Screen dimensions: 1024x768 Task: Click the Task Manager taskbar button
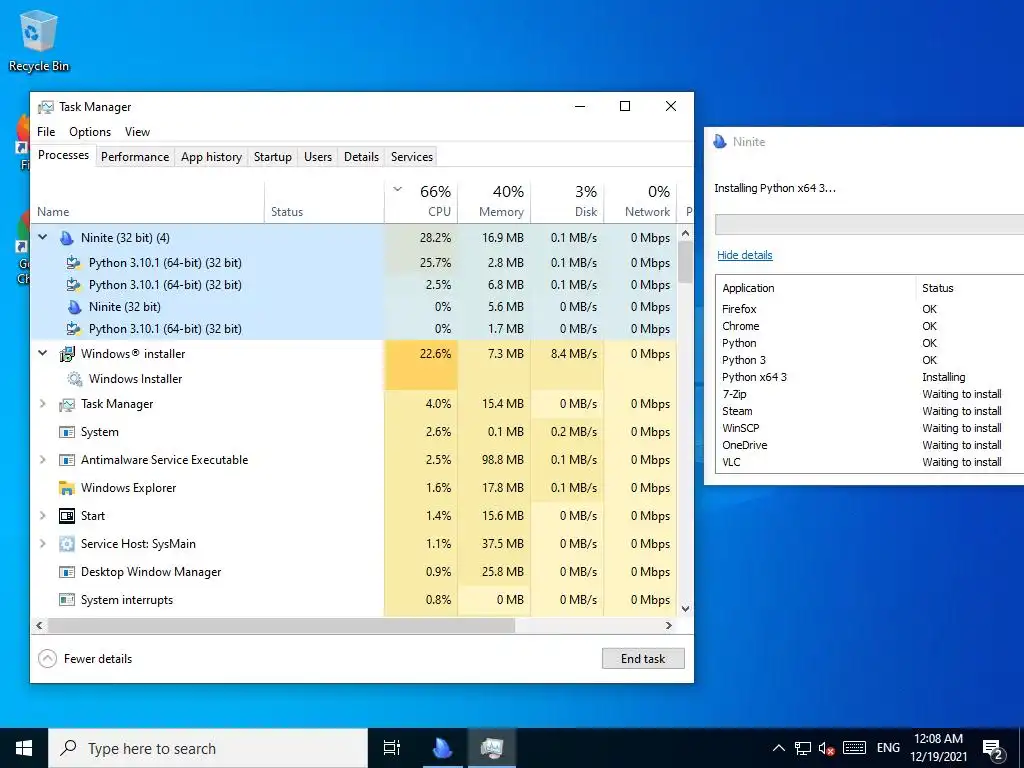point(492,748)
